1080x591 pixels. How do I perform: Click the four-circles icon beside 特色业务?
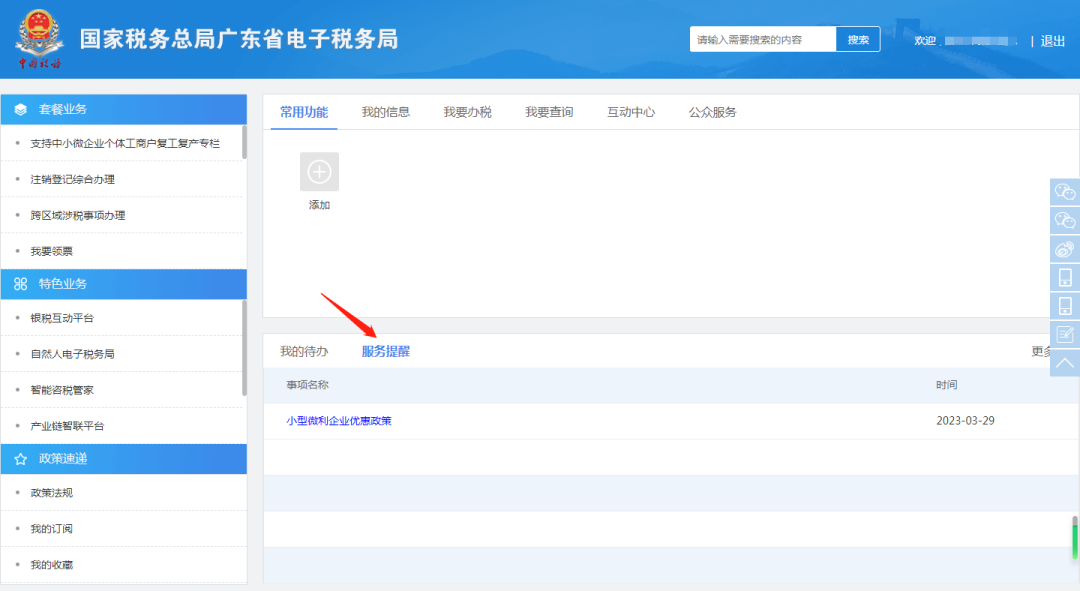pyautogui.click(x=21, y=284)
